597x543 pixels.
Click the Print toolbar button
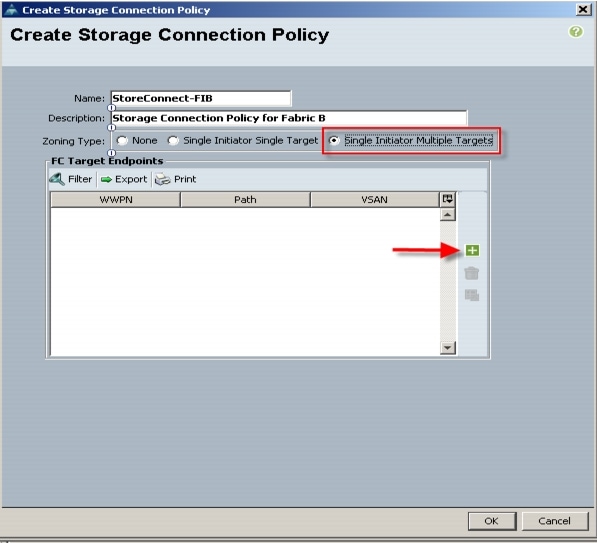click(x=176, y=179)
